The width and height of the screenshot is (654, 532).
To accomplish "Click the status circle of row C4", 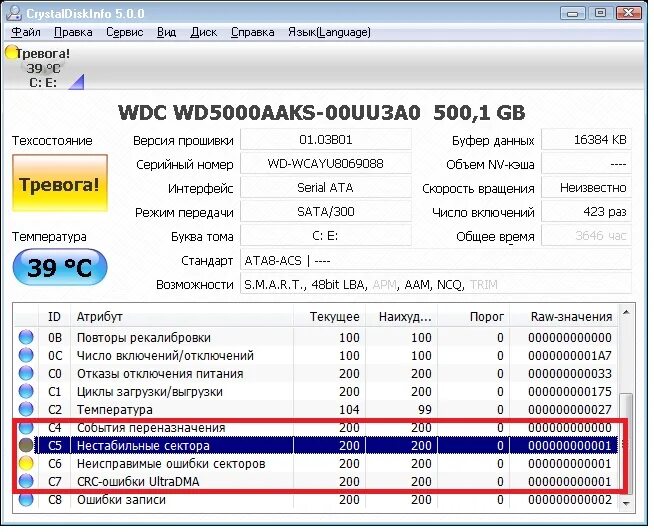I will click(26, 427).
